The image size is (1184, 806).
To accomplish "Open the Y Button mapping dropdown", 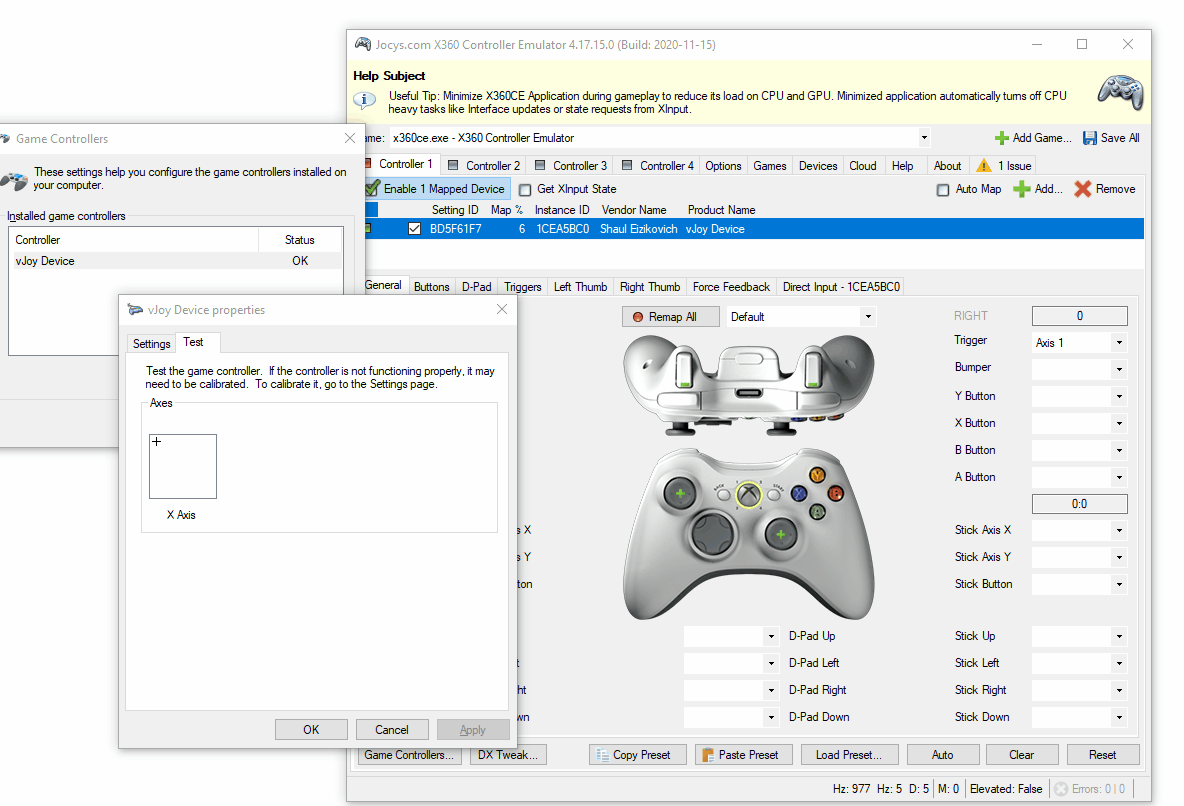I will click(1119, 397).
